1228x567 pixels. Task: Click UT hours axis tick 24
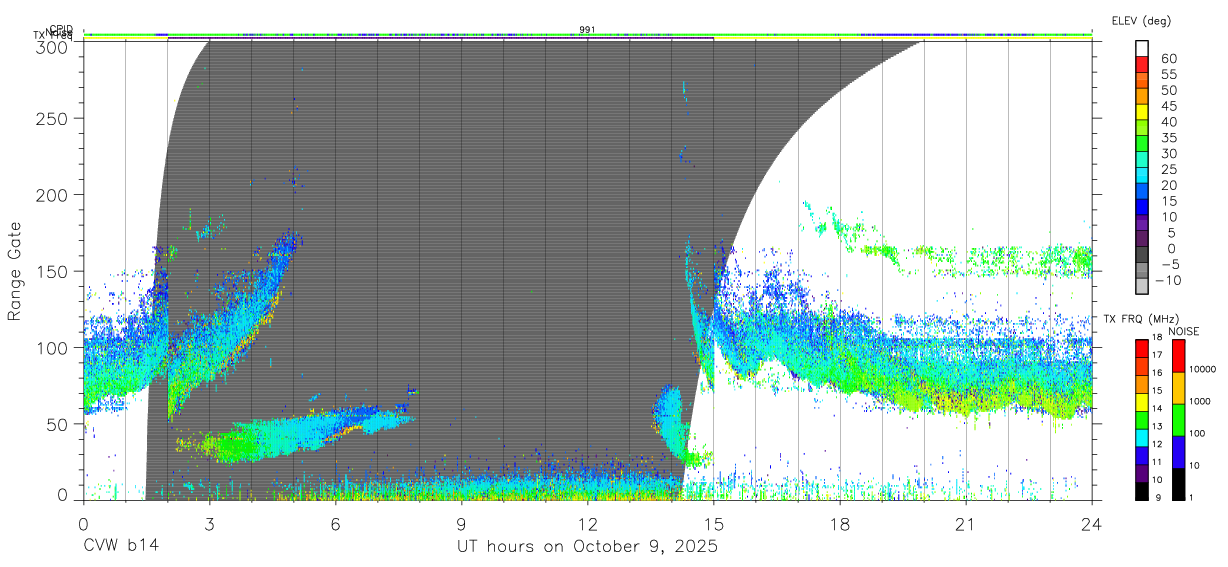[1091, 523]
